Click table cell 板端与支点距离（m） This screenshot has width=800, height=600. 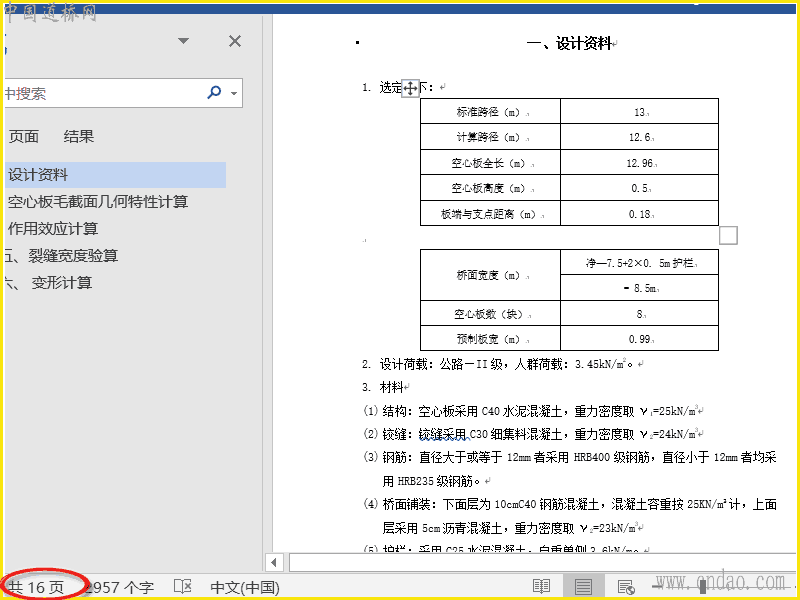(x=490, y=213)
